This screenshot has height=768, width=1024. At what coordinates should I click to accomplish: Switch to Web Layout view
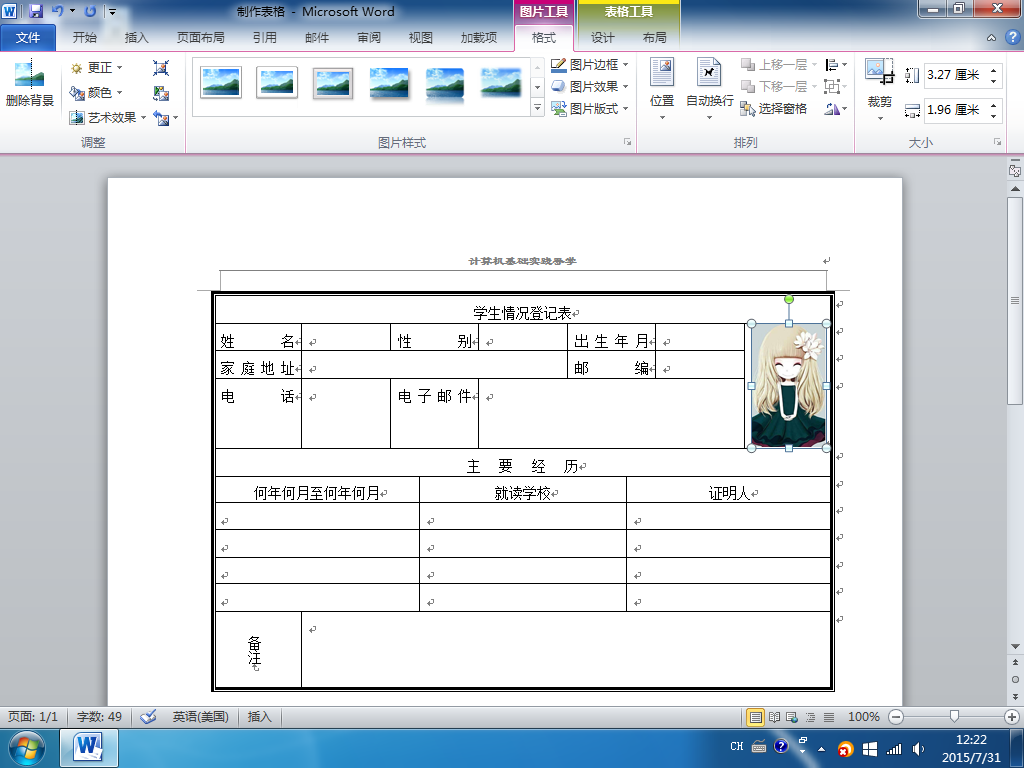point(792,717)
